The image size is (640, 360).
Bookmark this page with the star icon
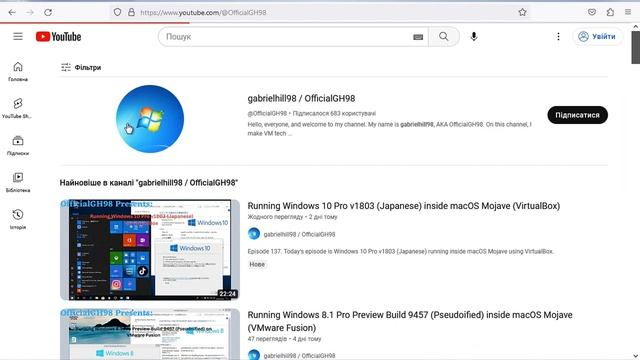tap(522, 12)
